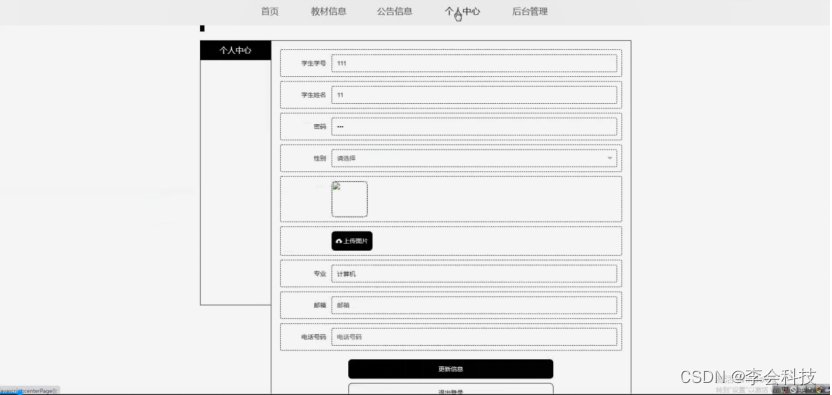Focus the 电话号码 input field
Viewport: 832px width, 395px height.
tap(474, 337)
